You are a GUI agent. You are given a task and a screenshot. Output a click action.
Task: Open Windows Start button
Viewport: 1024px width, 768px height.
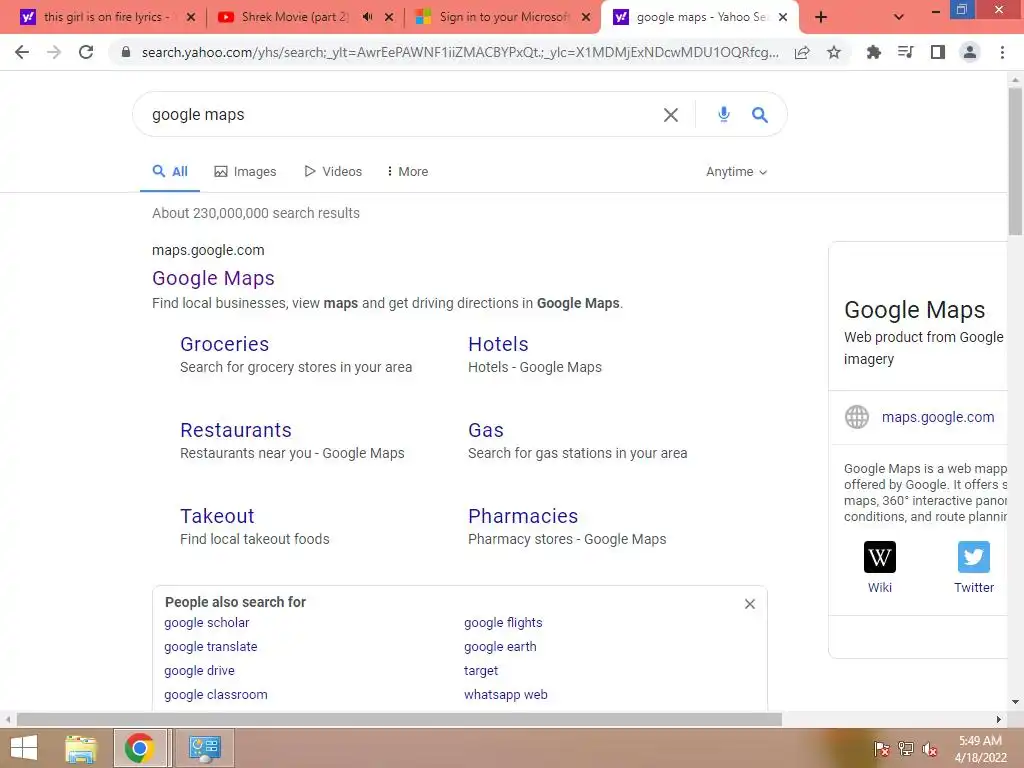coord(24,748)
